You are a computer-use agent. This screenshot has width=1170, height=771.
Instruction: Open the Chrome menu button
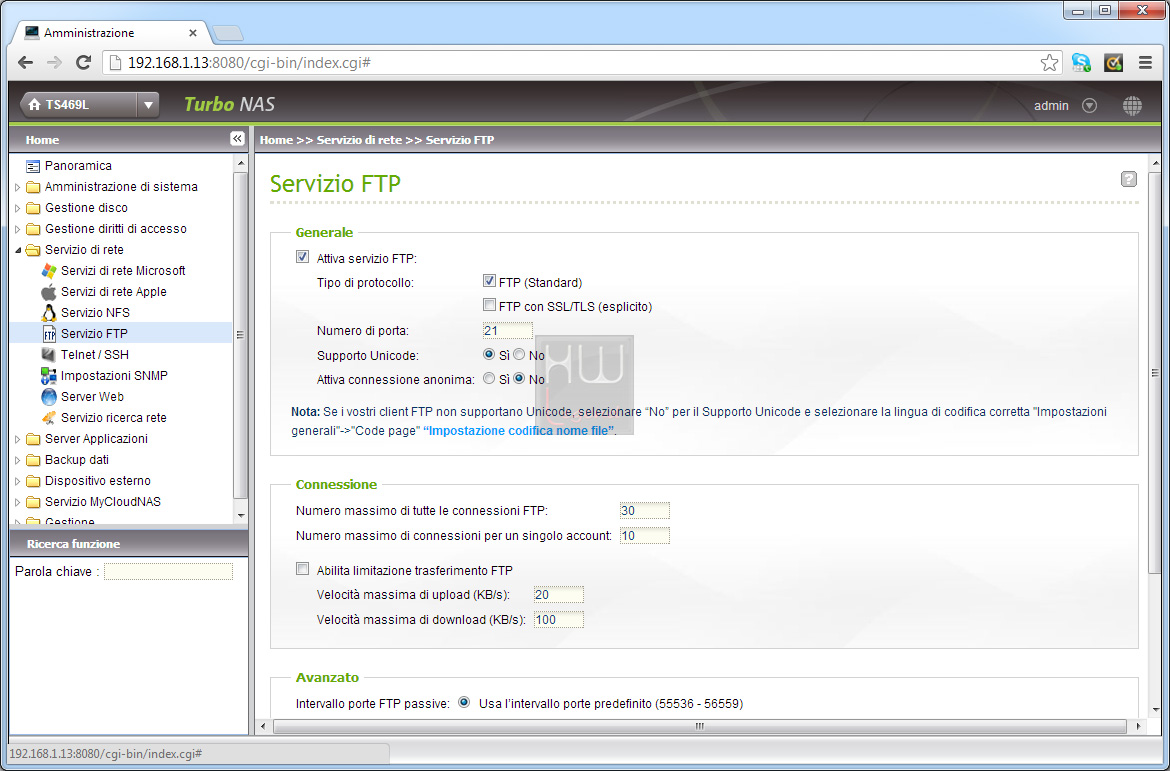(1146, 63)
